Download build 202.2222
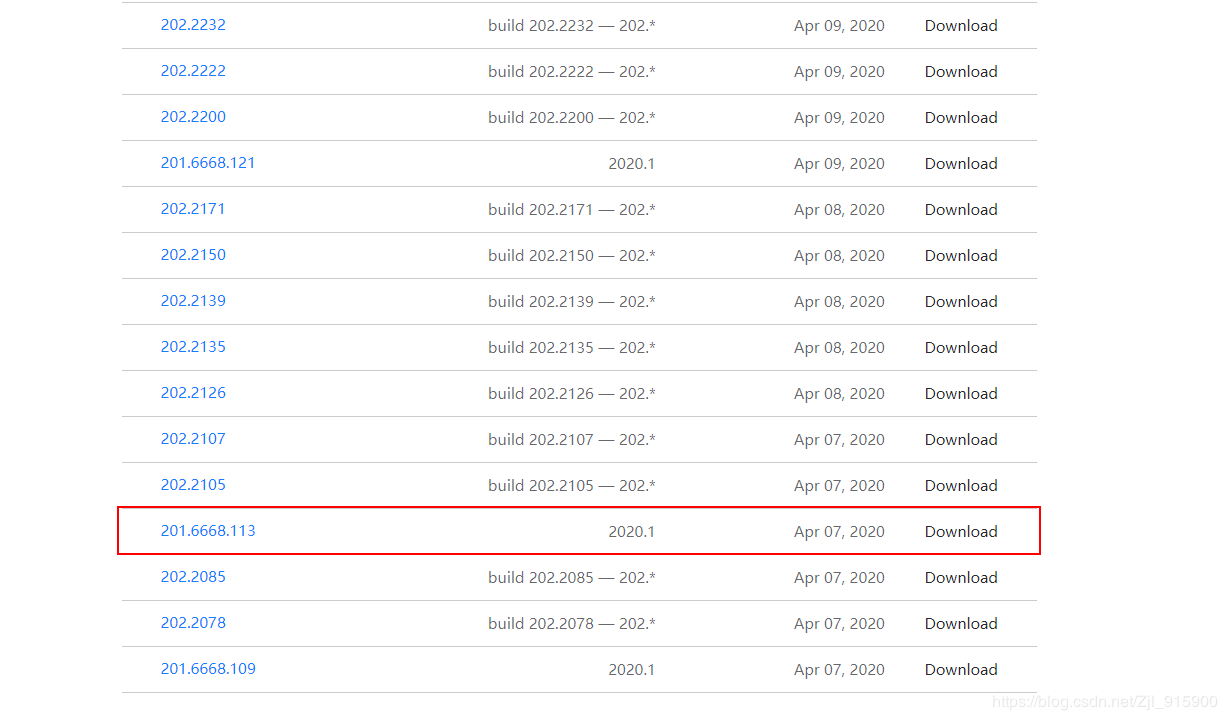The width and height of the screenshot is (1227, 720). [x=960, y=72]
